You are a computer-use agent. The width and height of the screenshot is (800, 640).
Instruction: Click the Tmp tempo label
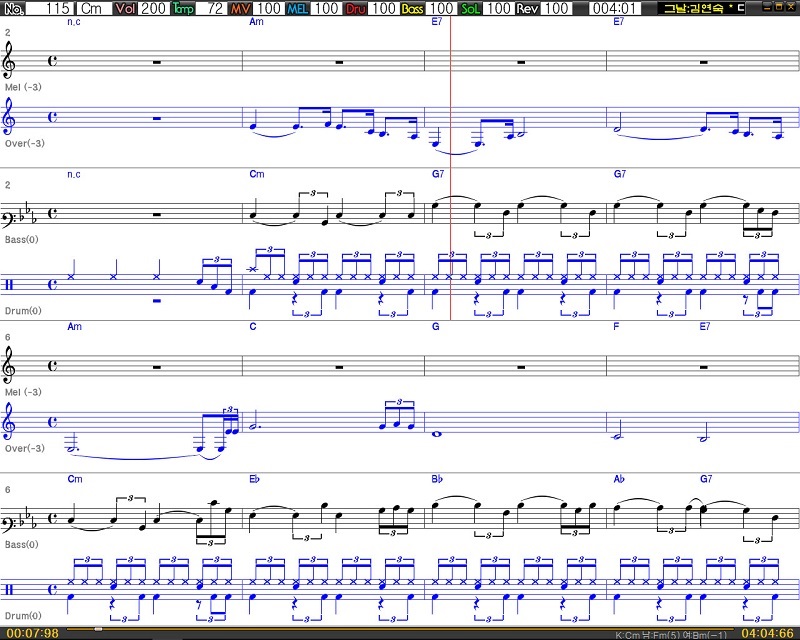coord(183,8)
